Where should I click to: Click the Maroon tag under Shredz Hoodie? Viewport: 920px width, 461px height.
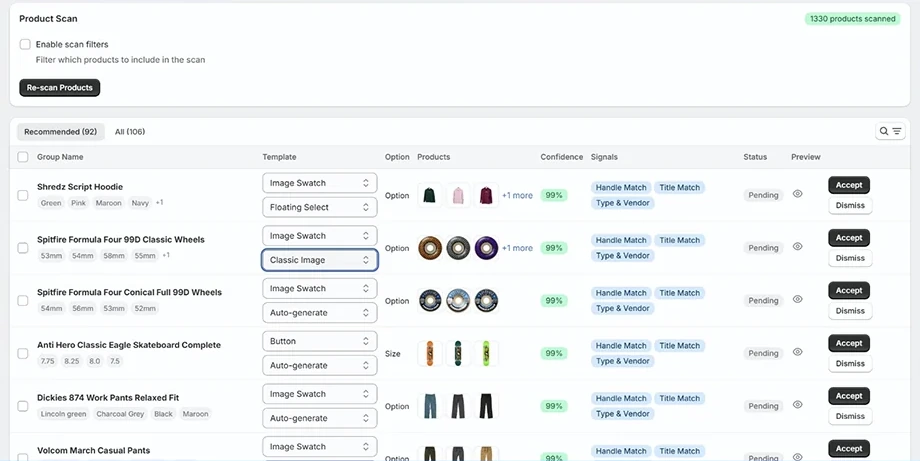point(109,203)
